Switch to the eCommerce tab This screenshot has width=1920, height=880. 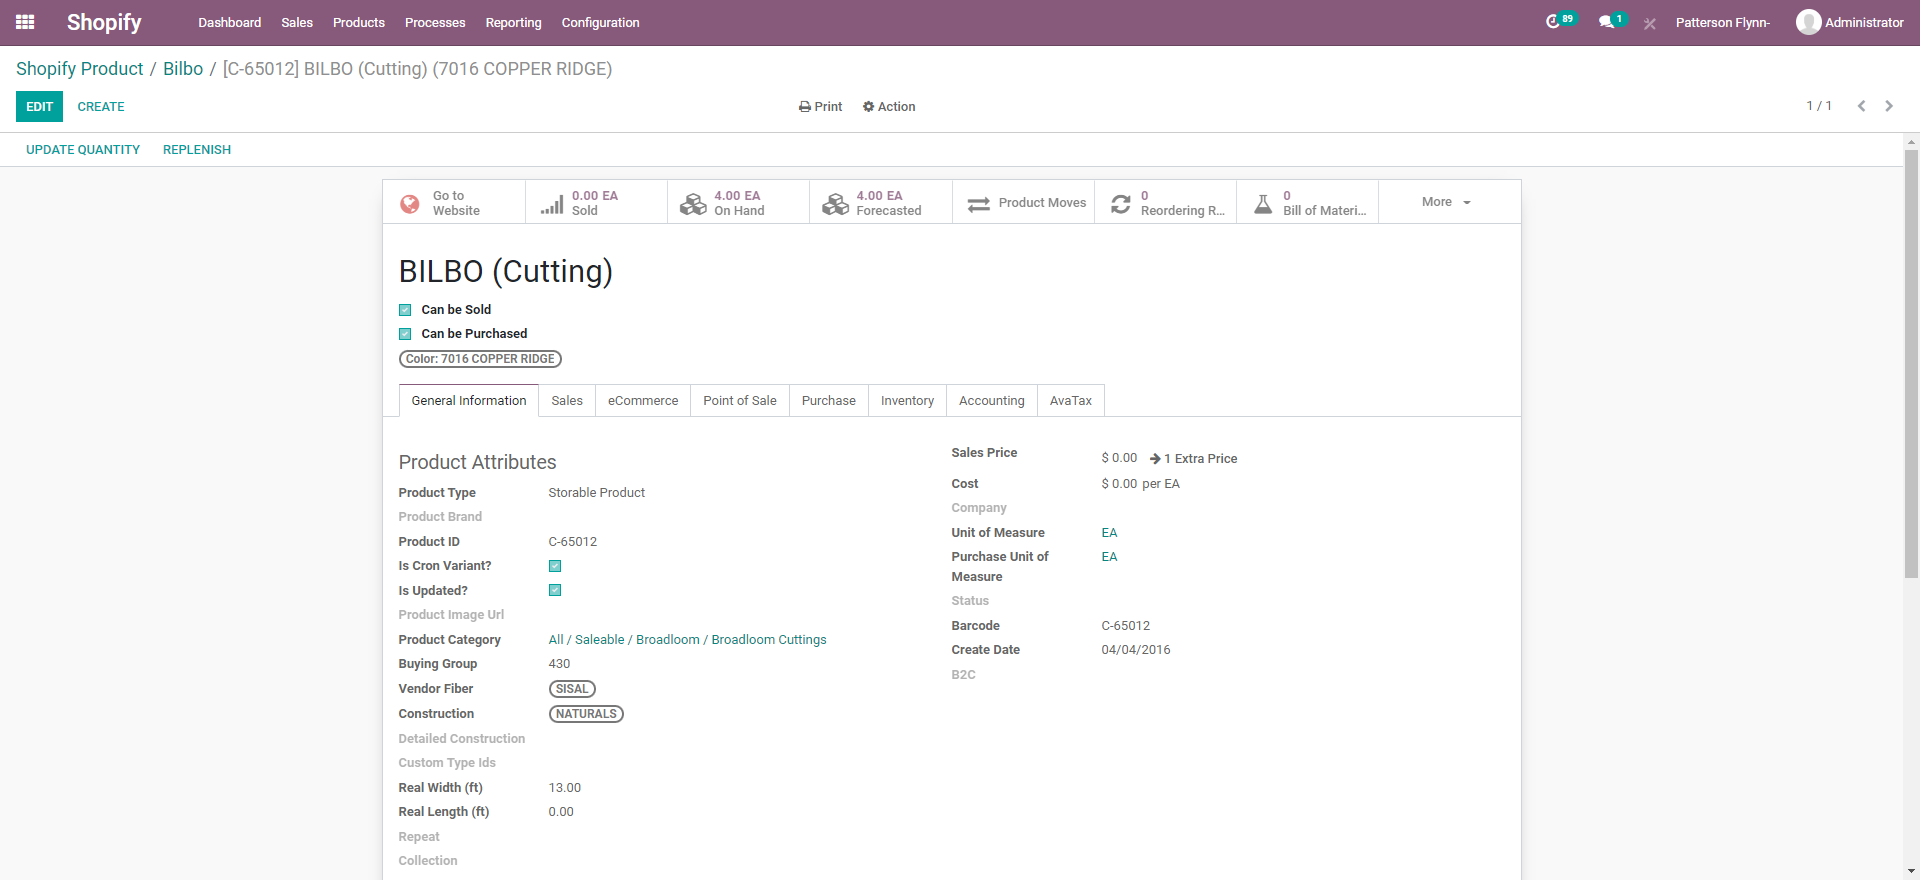[643, 401]
